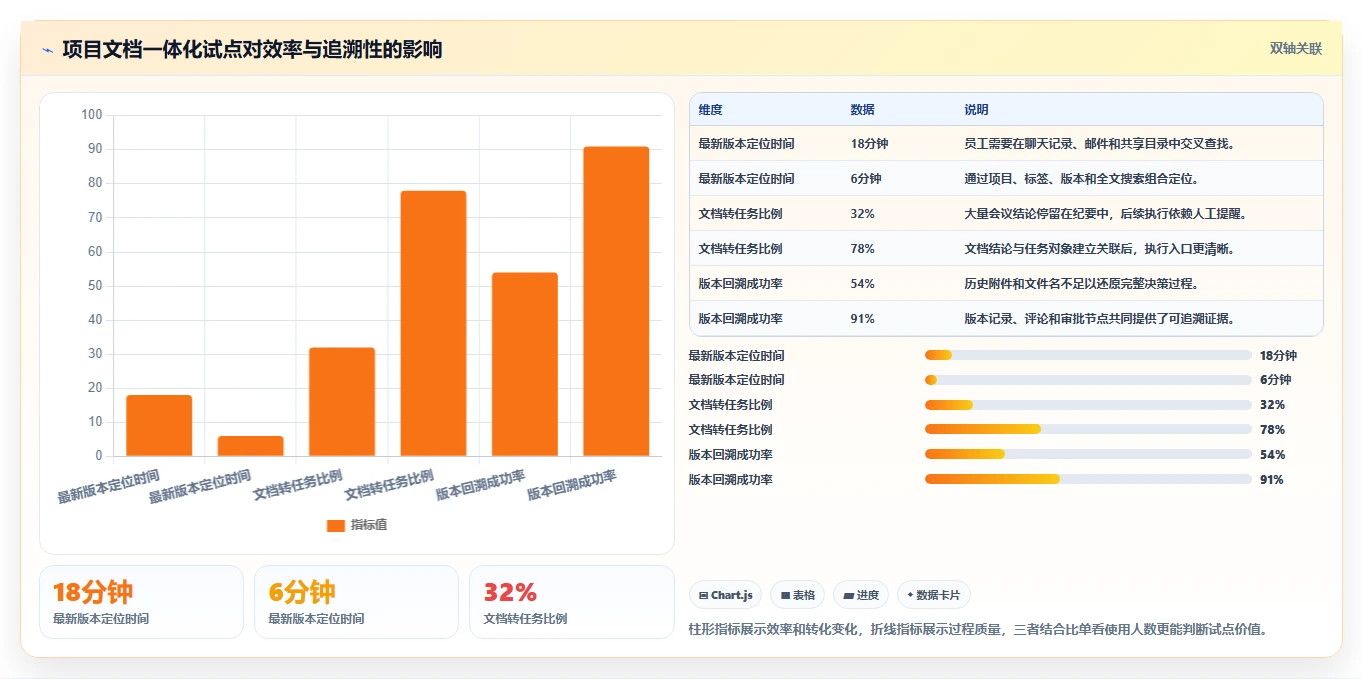
Task: Click the icon left of the dashboard title
Action: [x=48, y=50]
